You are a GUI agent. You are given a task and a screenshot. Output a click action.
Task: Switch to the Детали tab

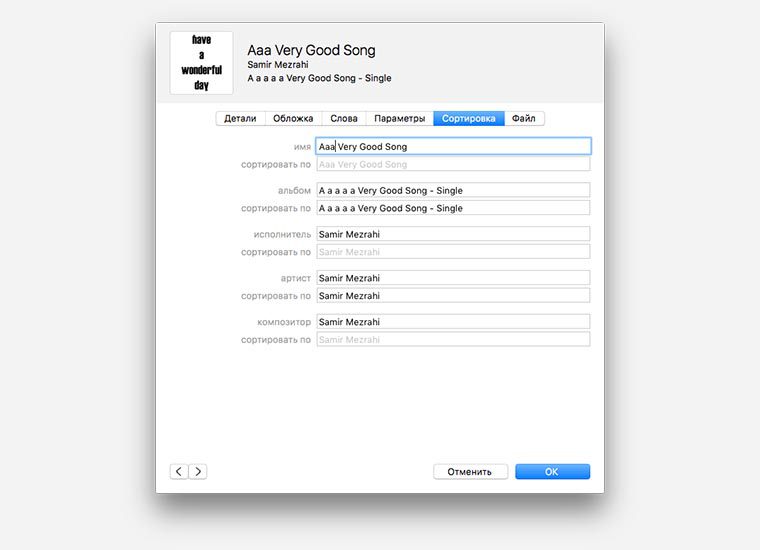[240, 118]
